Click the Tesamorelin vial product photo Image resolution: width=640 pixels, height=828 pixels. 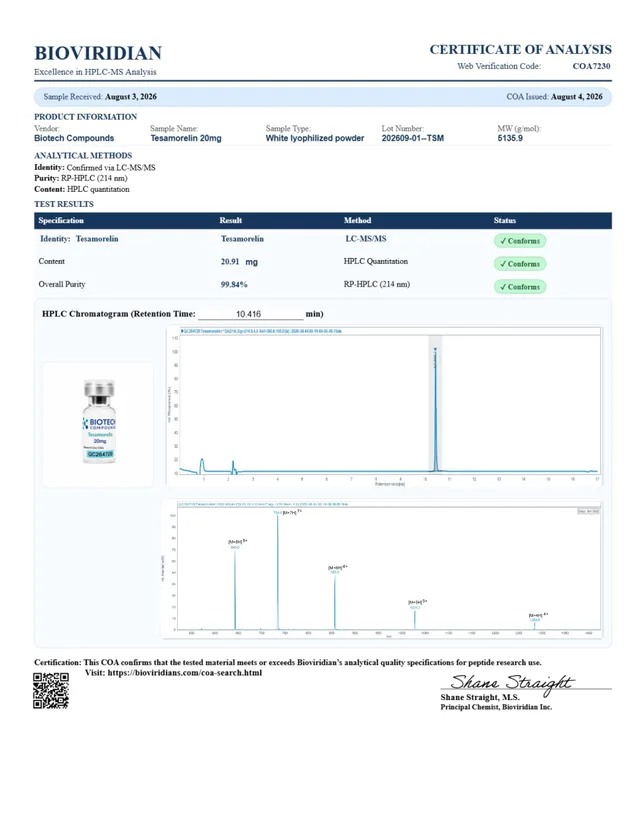pos(99,422)
